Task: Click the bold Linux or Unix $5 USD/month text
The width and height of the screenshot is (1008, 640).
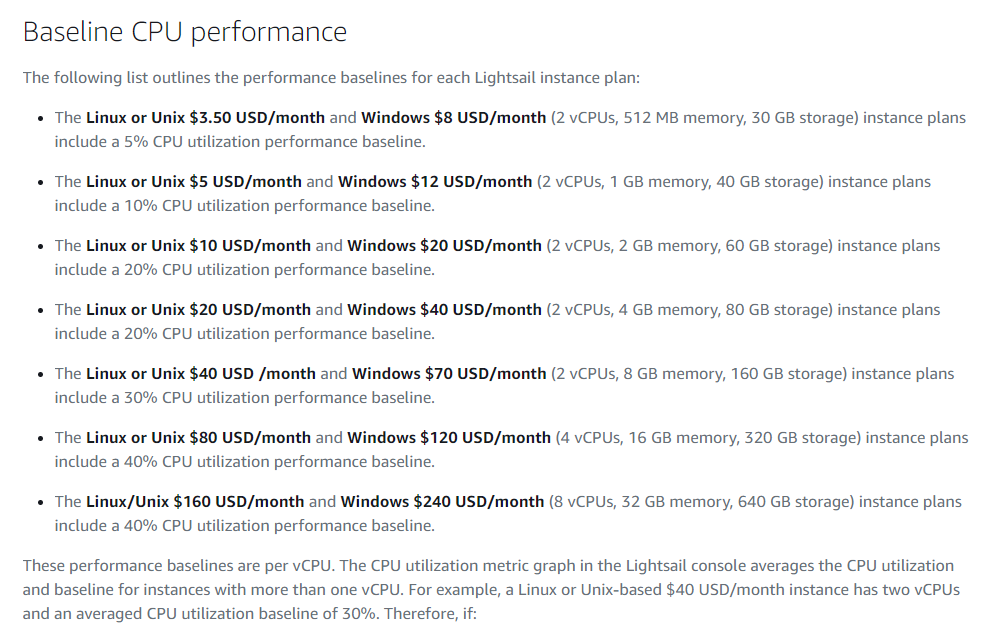Action: (x=193, y=182)
